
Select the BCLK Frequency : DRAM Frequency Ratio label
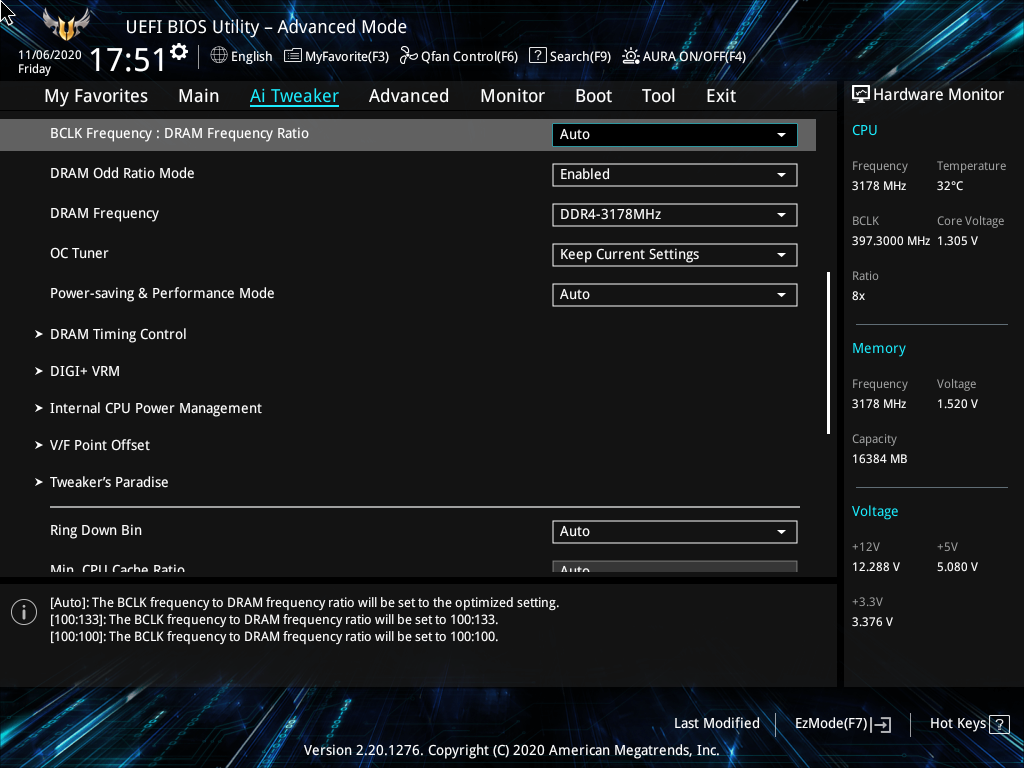pos(180,133)
